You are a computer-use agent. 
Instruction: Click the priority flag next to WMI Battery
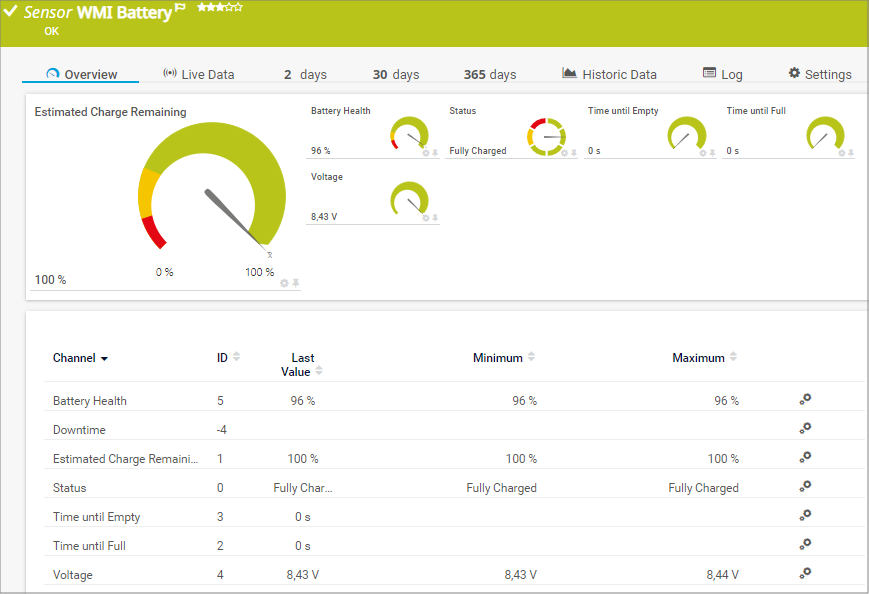pos(180,8)
